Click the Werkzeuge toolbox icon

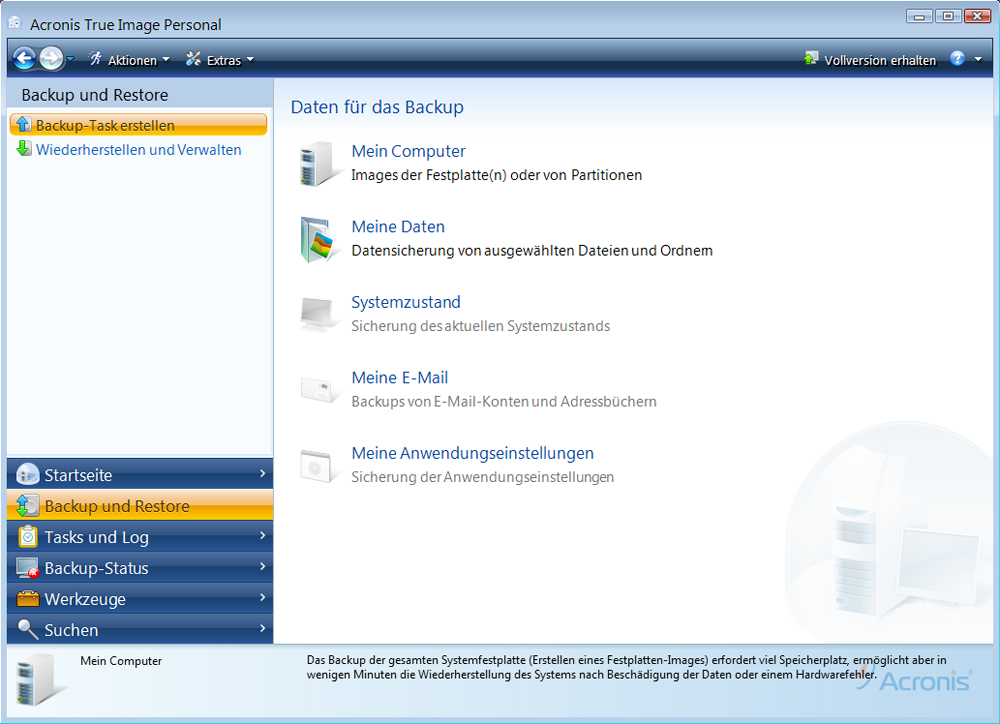27,598
